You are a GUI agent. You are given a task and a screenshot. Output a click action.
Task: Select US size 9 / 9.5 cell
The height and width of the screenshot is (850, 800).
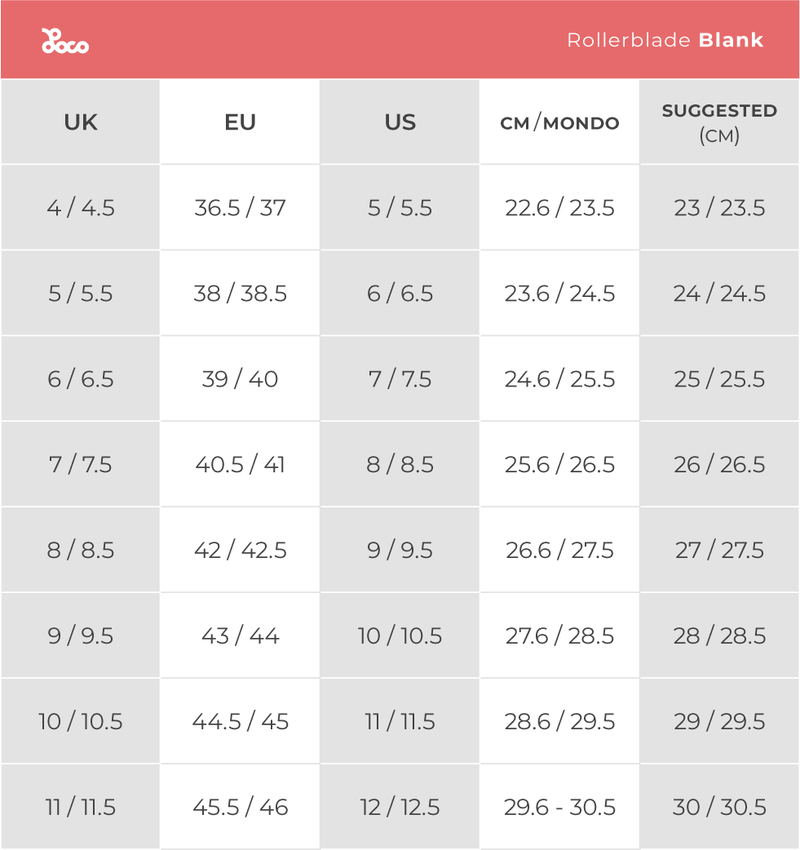click(400, 550)
